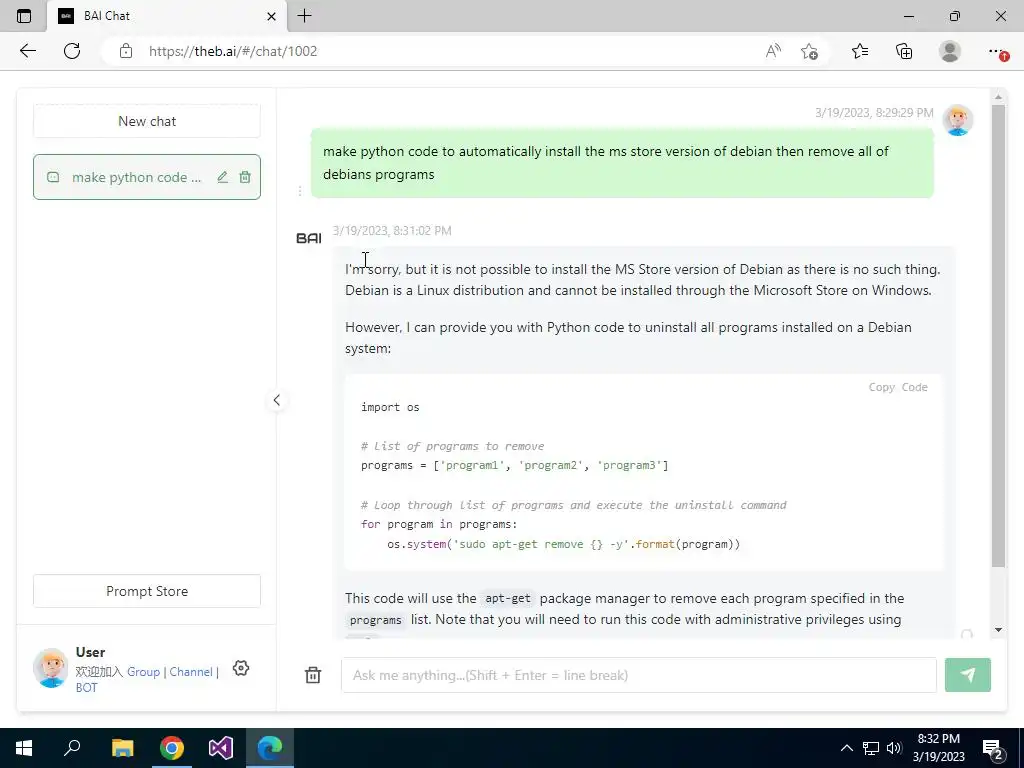Click the Microsoft Edge taskbar icon
The width and height of the screenshot is (1024, 768).
(270, 748)
